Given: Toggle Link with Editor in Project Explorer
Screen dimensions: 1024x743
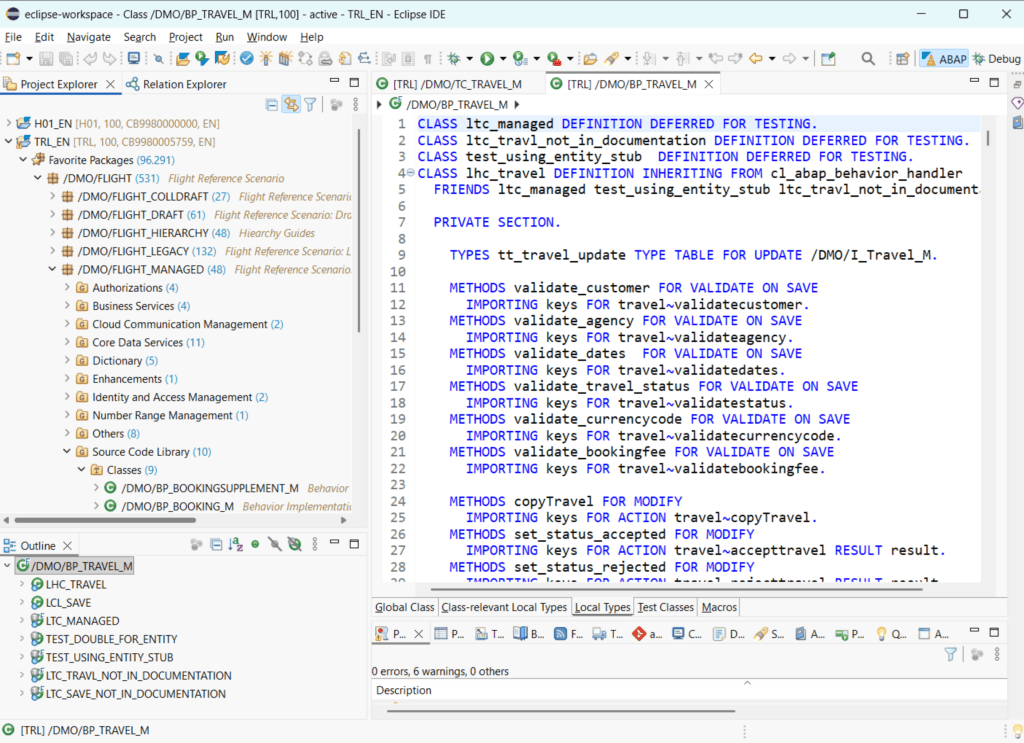Looking at the screenshot, I should pos(292,104).
